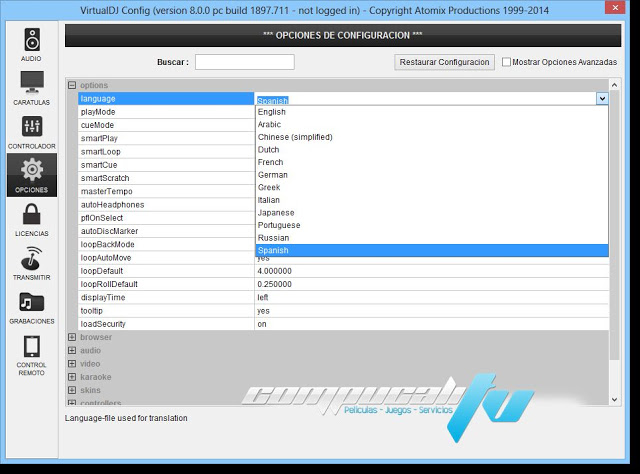Choose French from the language list
The width and height of the screenshot is (640, 474).
tap(432, 162)
